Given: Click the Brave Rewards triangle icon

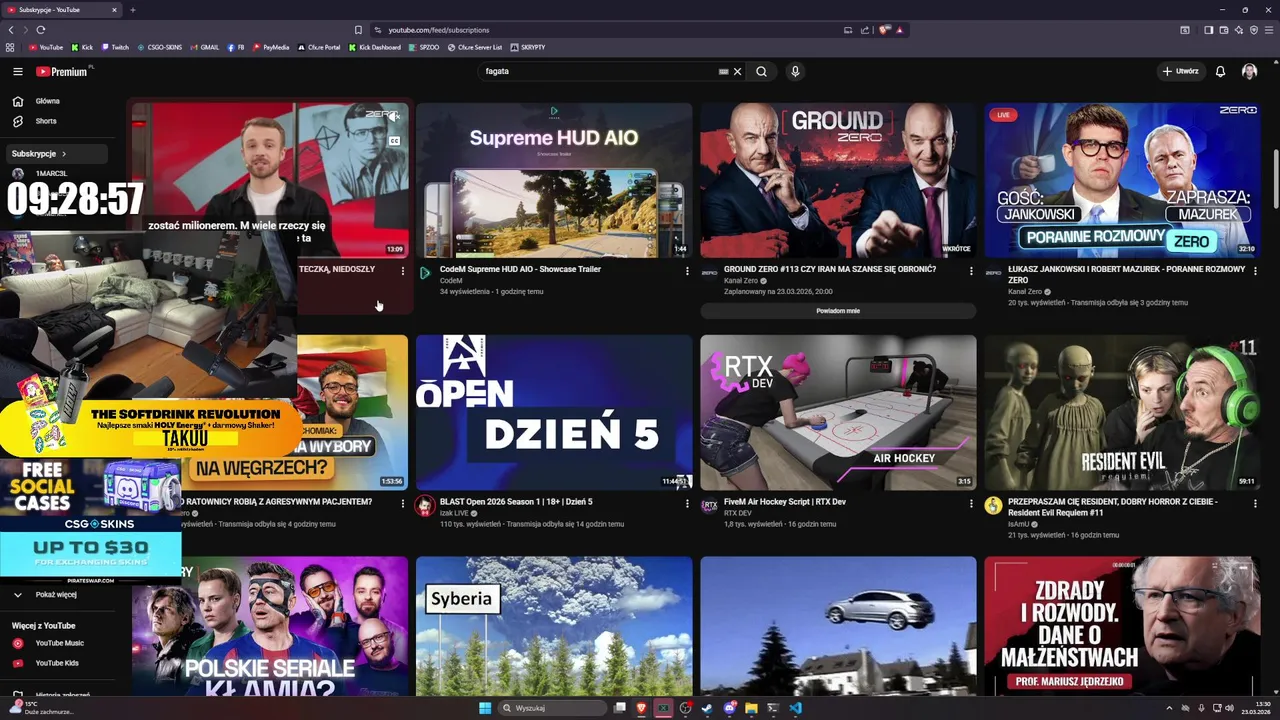Looking at the screenshot, I should coord(900,30).
